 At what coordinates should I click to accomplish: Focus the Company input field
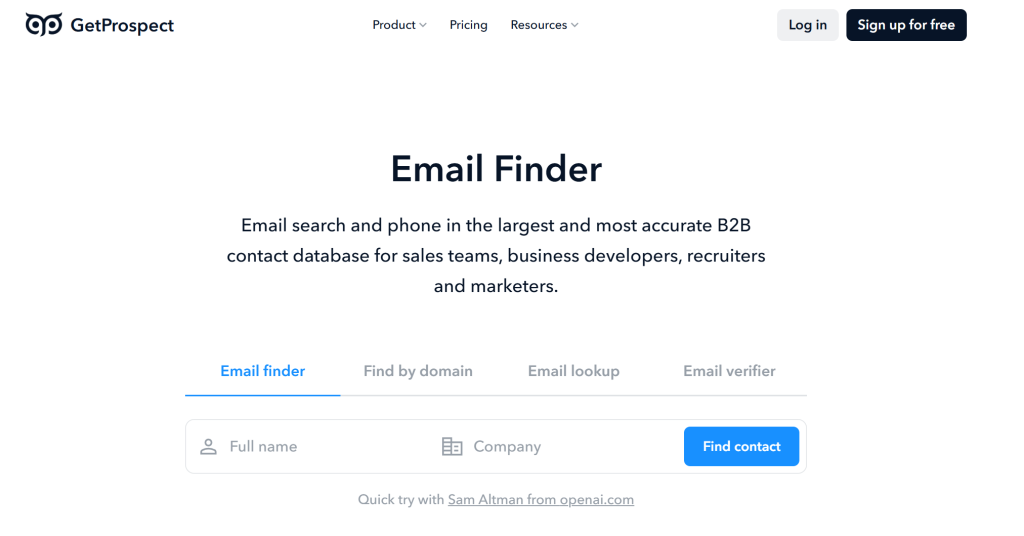[570, 447]
